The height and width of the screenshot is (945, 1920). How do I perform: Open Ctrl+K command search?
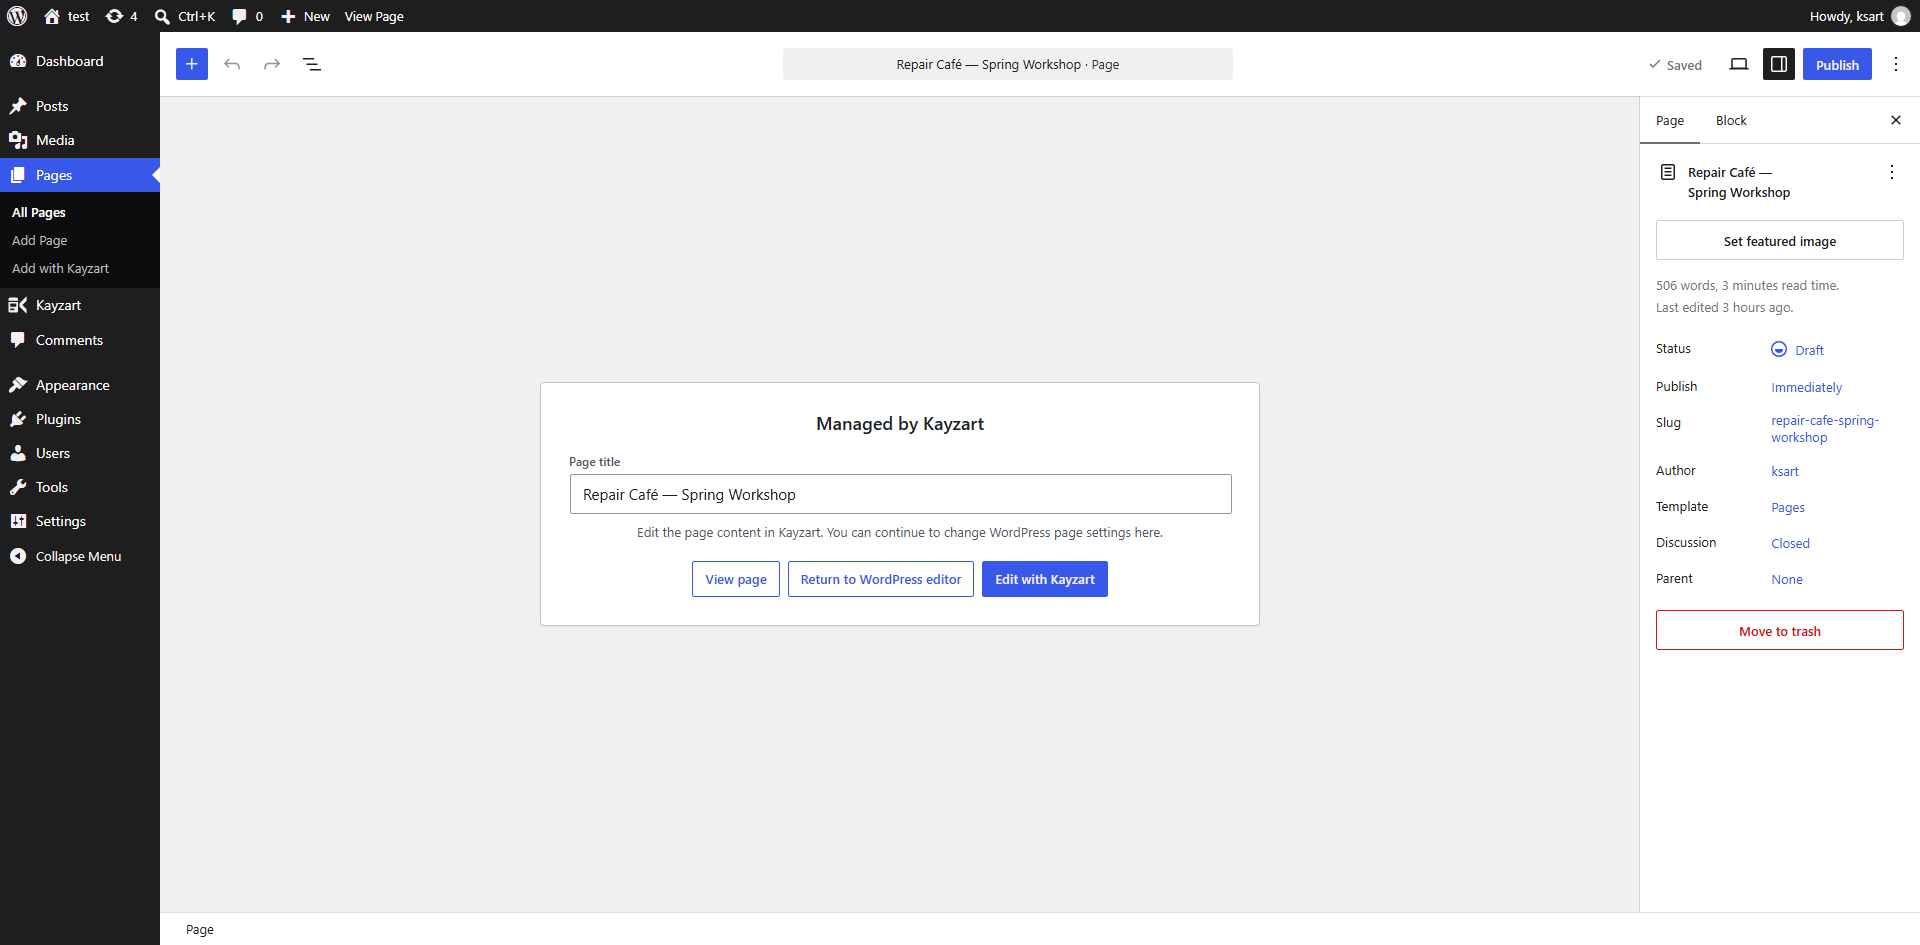coord(185,16)
